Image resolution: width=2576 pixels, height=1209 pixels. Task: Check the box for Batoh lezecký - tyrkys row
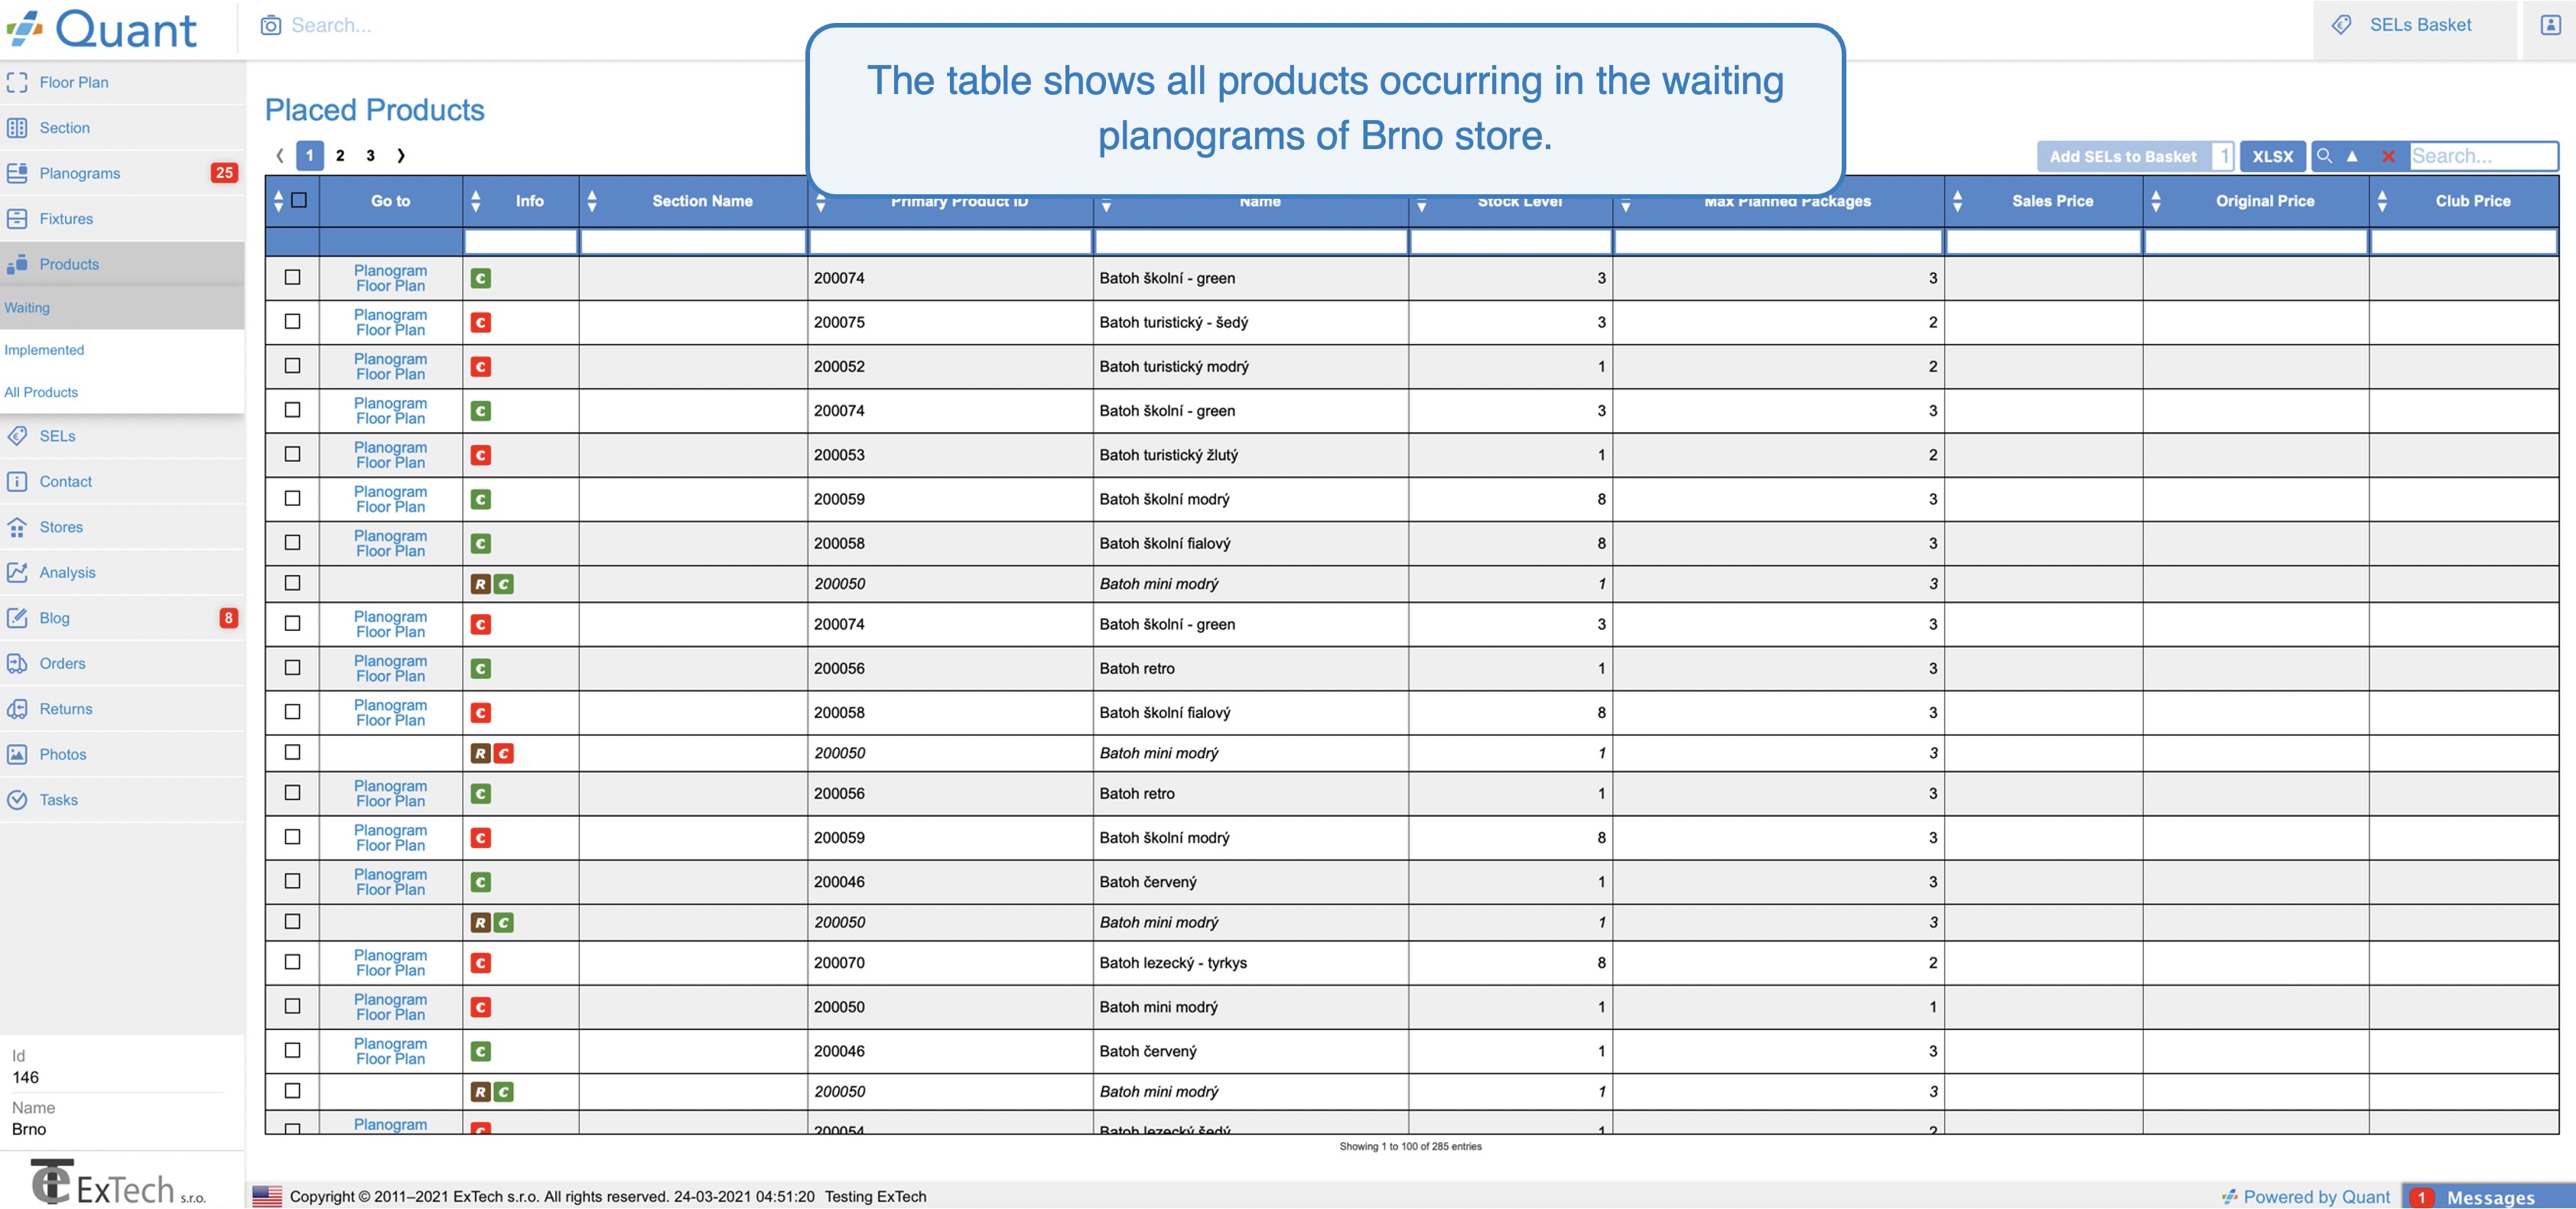point(292,961)
